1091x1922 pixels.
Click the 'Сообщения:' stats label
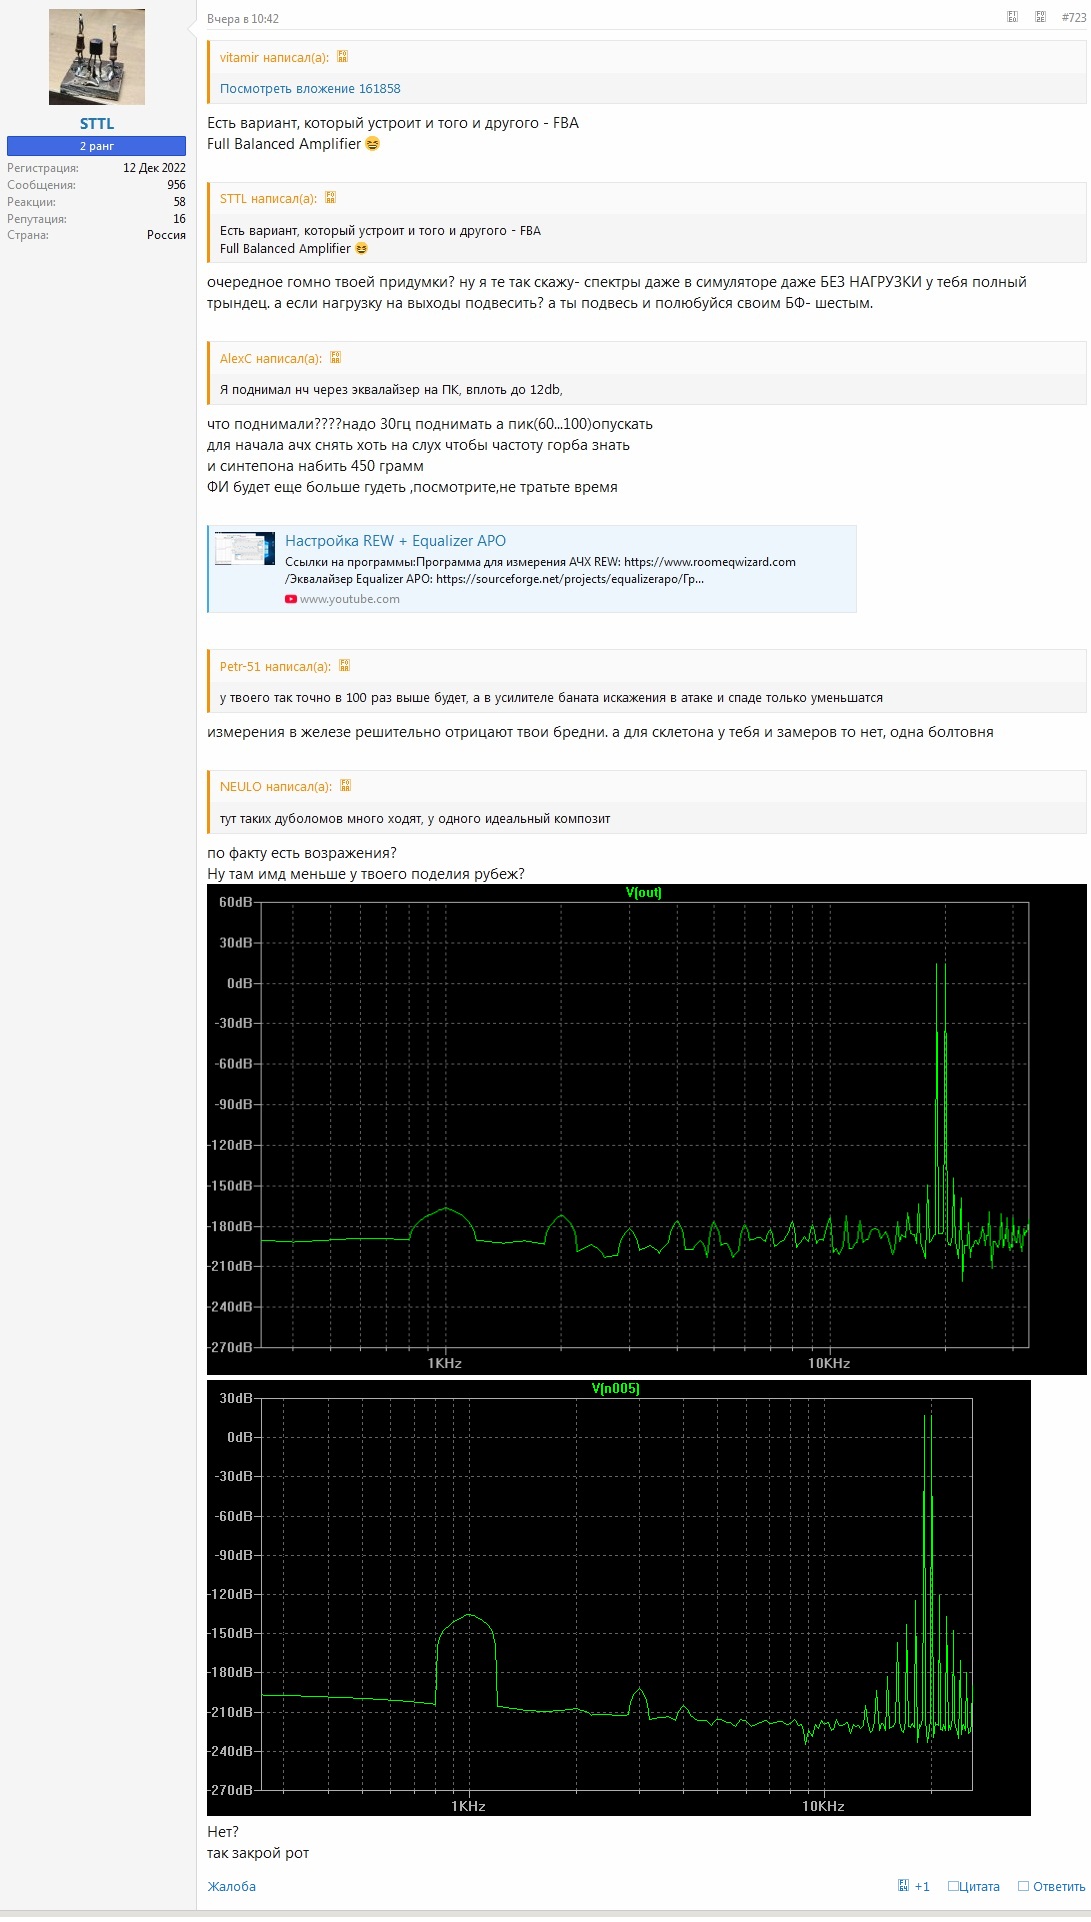(x=41, y=185)
